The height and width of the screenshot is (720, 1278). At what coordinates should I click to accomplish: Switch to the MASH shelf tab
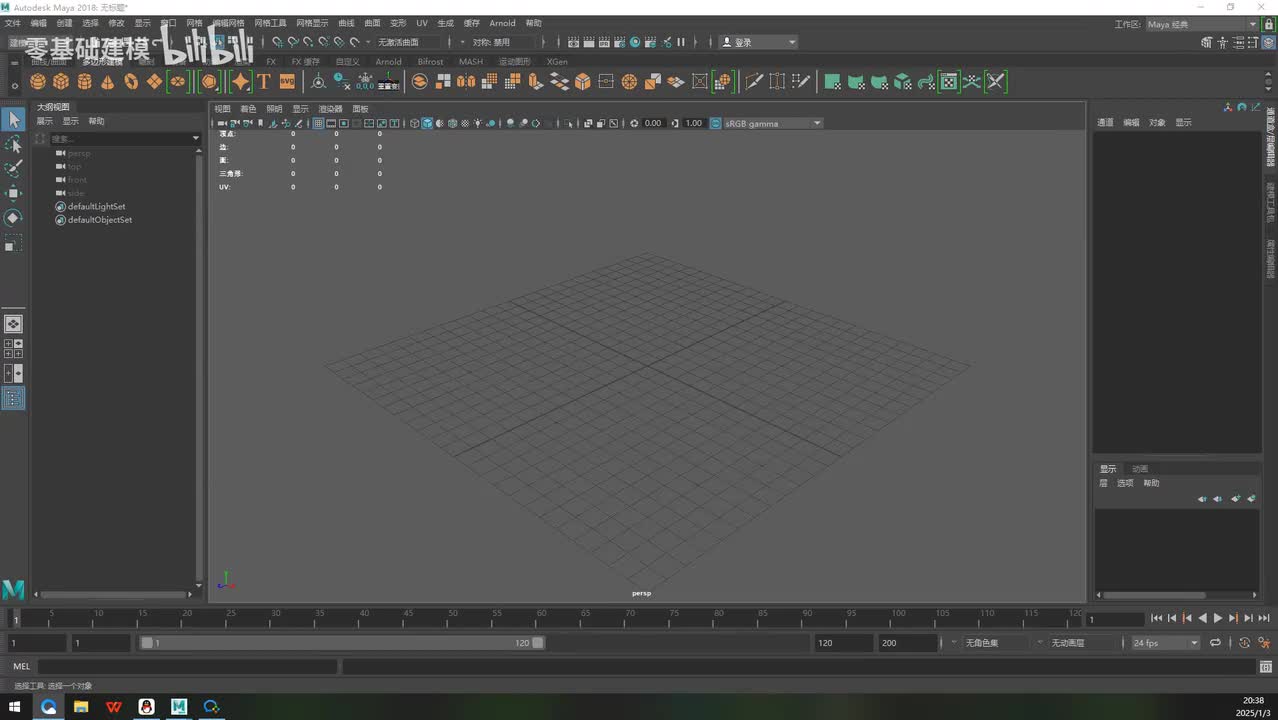click(x=470, y=62)
